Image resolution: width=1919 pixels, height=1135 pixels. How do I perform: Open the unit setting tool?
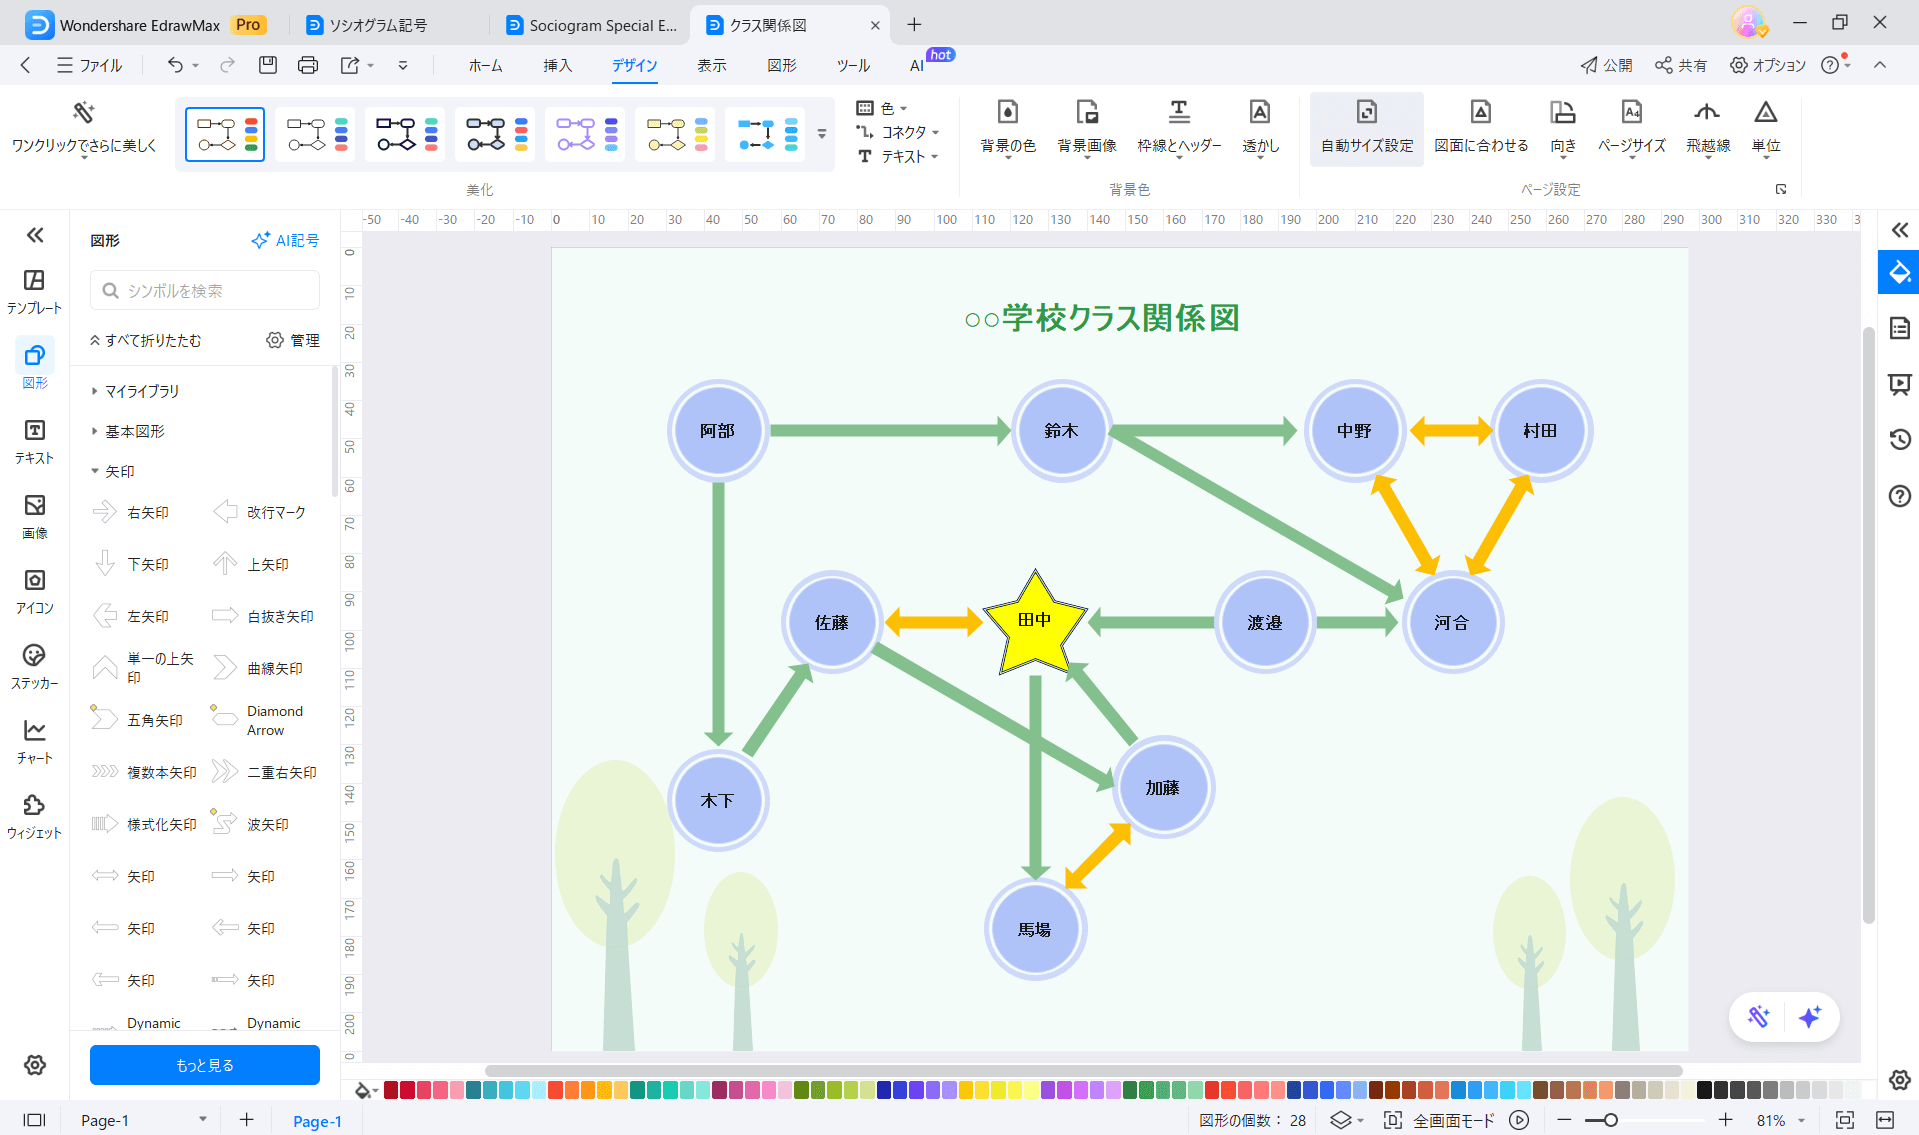tap(1766, 128)
